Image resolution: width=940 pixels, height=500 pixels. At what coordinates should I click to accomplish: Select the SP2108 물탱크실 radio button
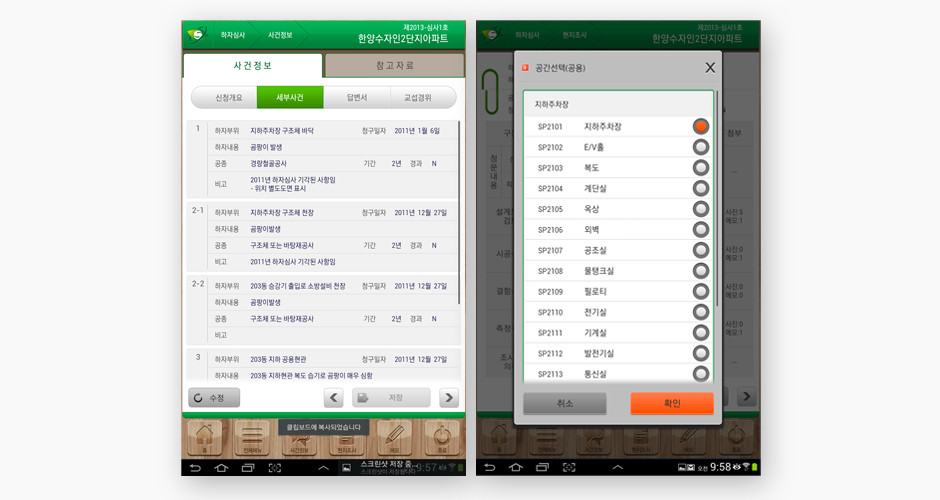[701, 270]
